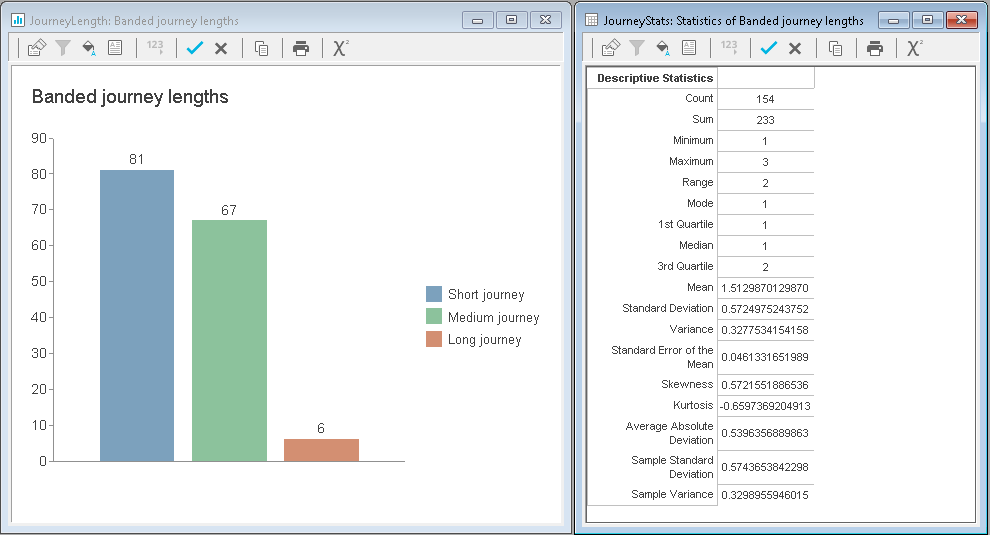Click the chi-square icon in JourneyStats window
Viewport: 990px width, 535px height.
pyautogui.click(x=914, y=48)
